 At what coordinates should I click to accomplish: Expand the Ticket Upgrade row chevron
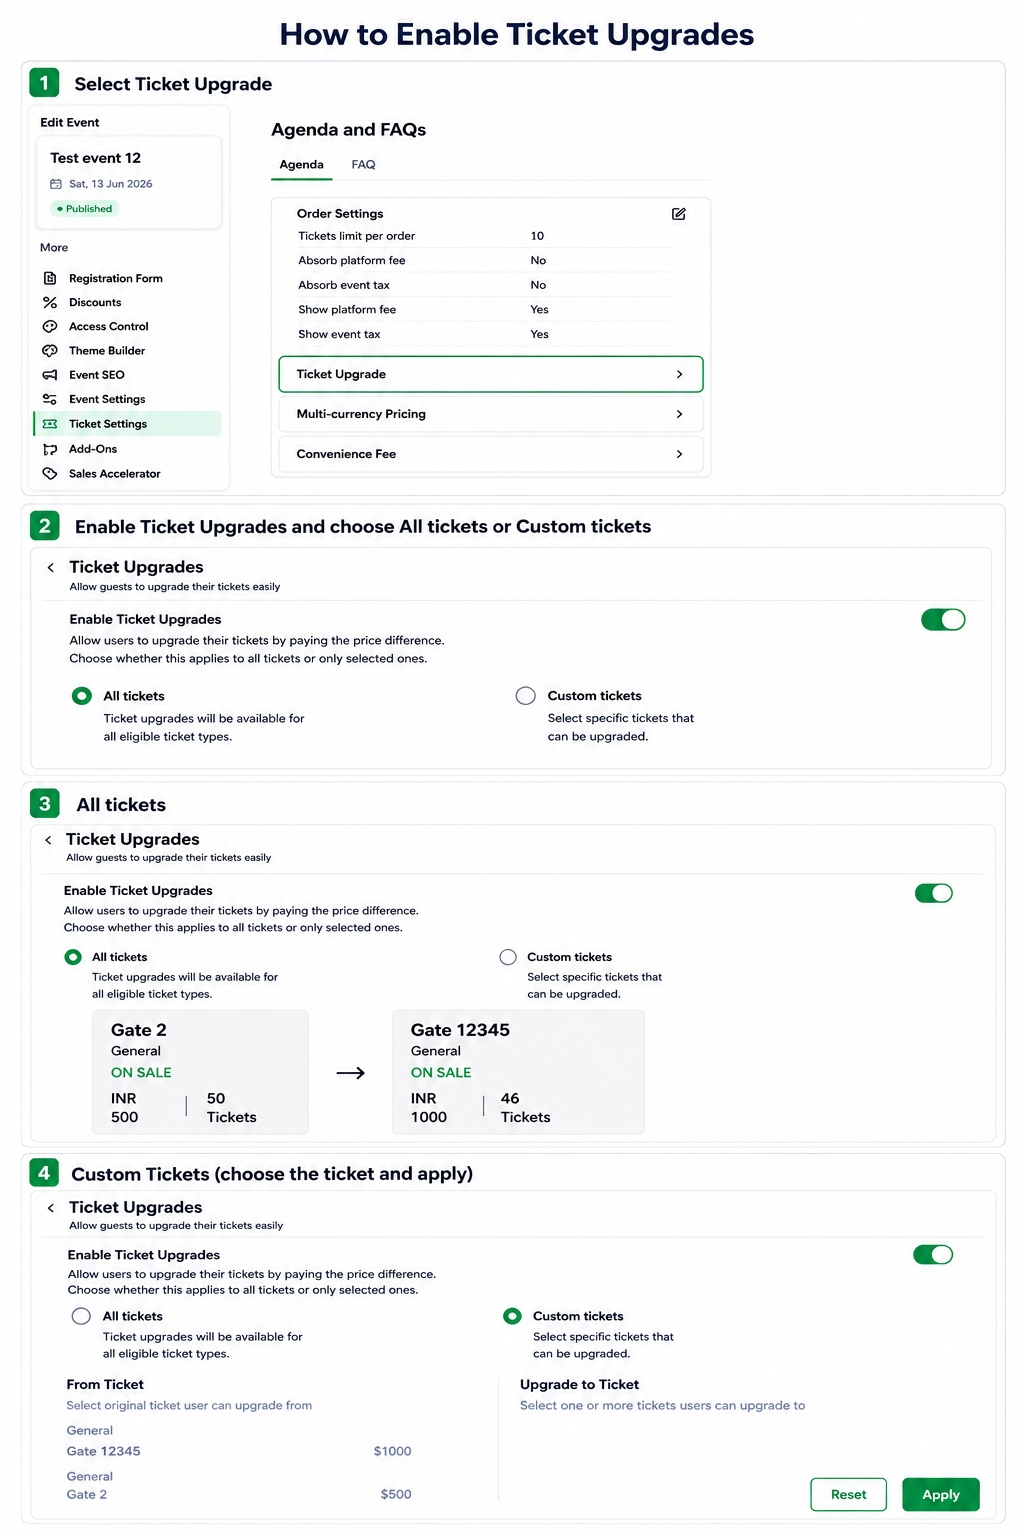coord(680,374)
